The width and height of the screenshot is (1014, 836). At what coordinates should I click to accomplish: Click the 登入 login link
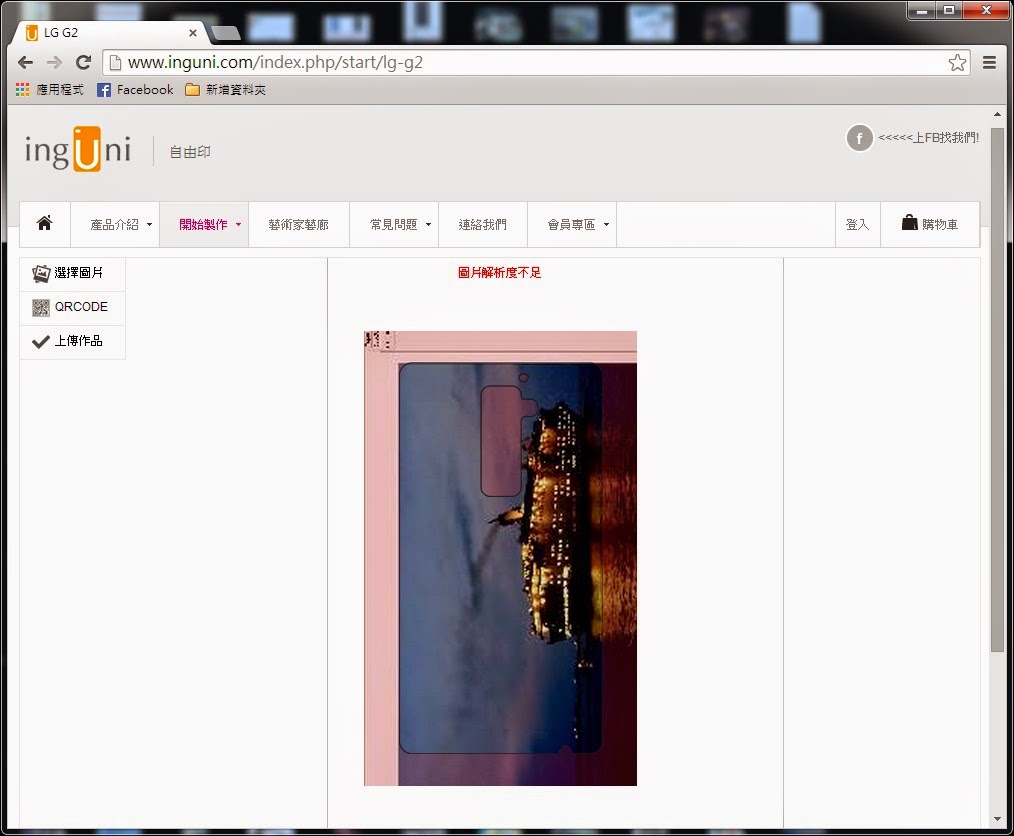(857, 224)
